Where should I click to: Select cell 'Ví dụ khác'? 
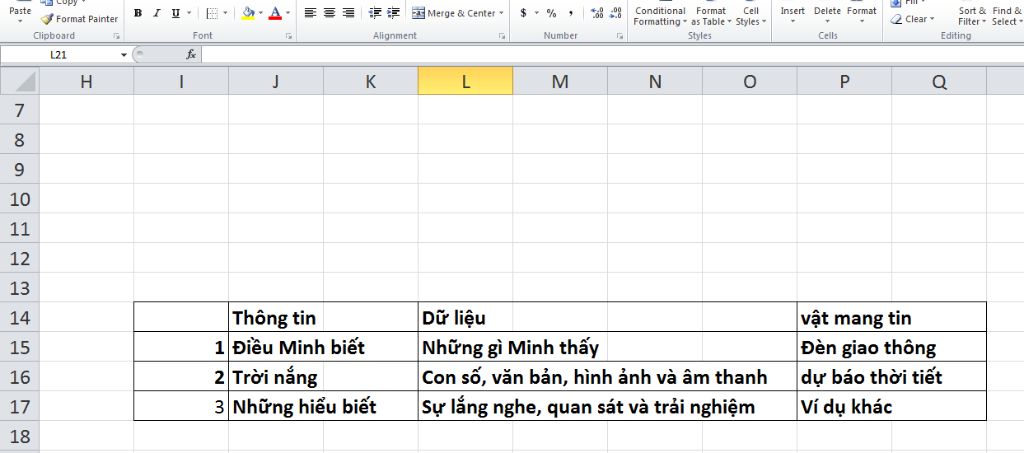click(x=844, y=406)
